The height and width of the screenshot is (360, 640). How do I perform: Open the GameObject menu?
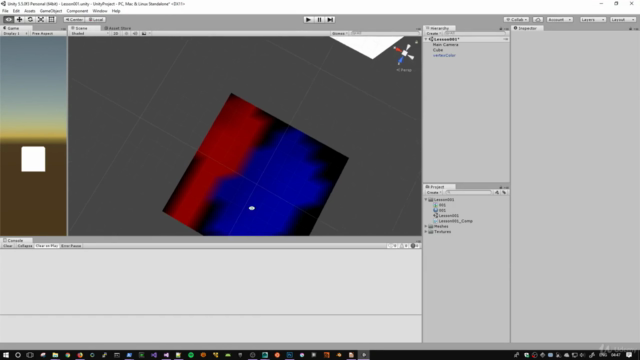pos(51,11)
